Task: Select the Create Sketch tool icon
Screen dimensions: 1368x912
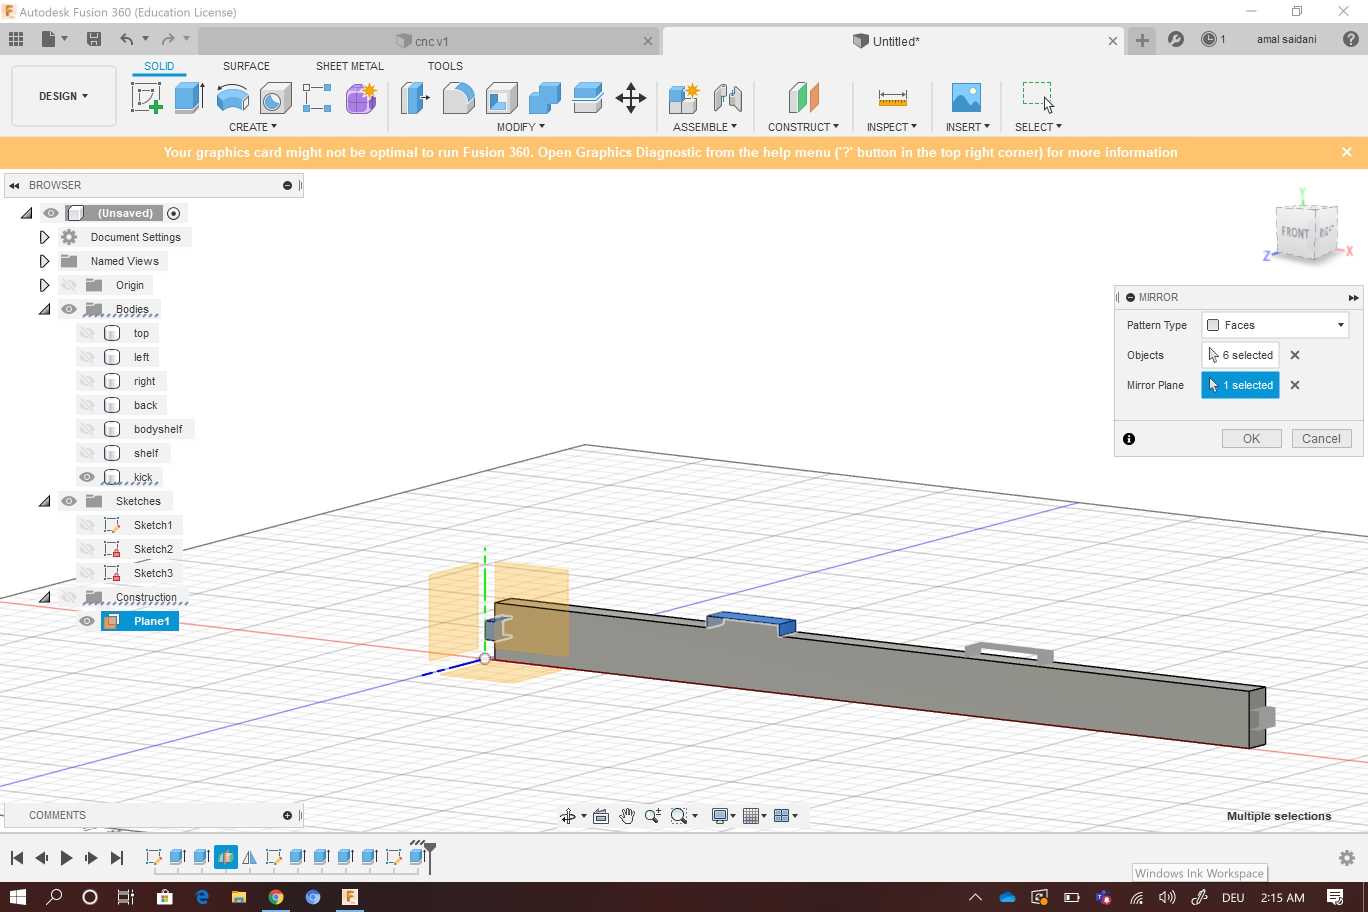Action: (146, 98)
